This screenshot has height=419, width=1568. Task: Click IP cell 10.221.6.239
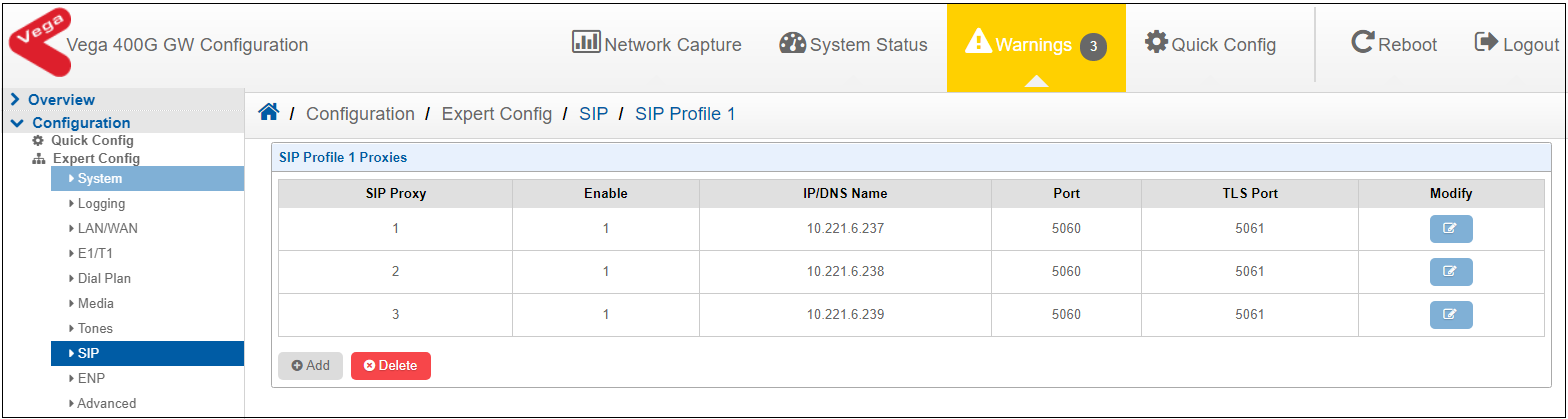845,315
